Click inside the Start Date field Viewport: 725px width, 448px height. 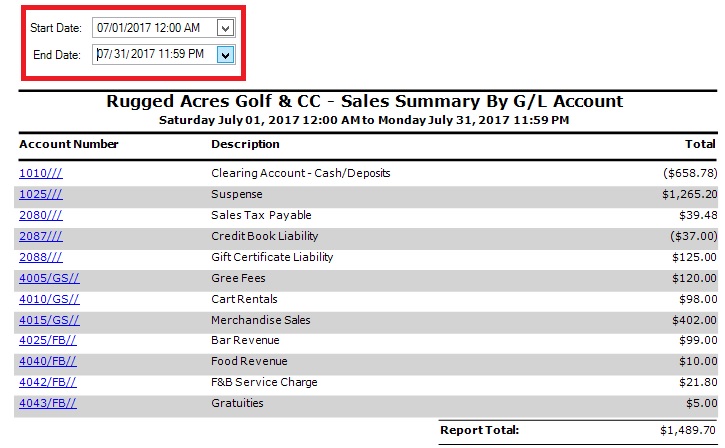pos(153,28)
